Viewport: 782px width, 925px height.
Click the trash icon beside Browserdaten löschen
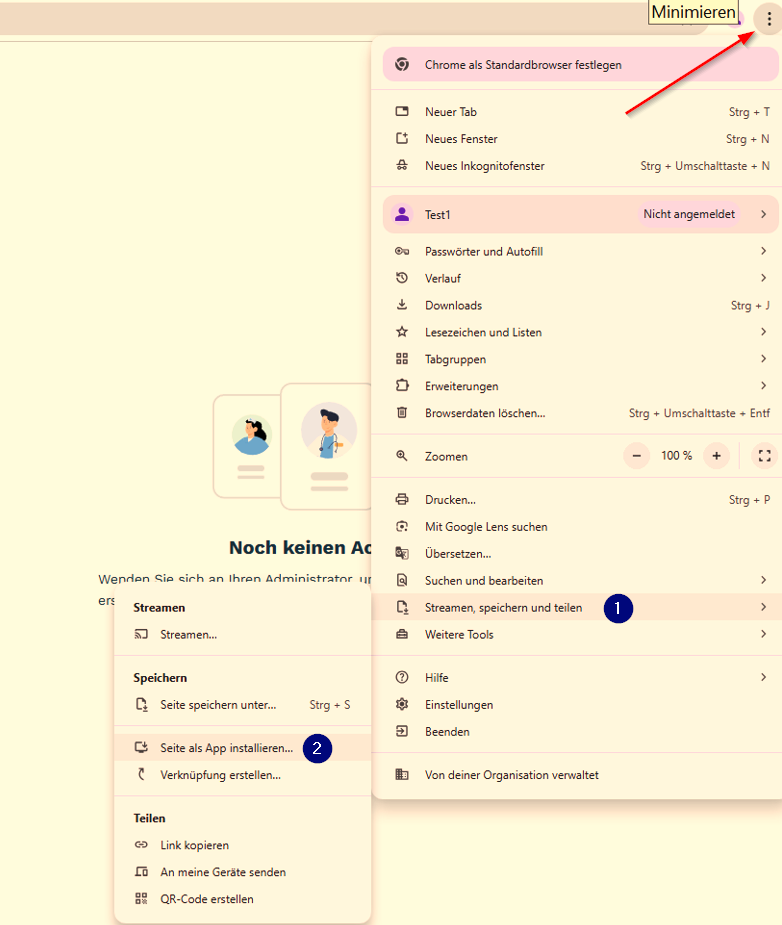coord(402,413)
